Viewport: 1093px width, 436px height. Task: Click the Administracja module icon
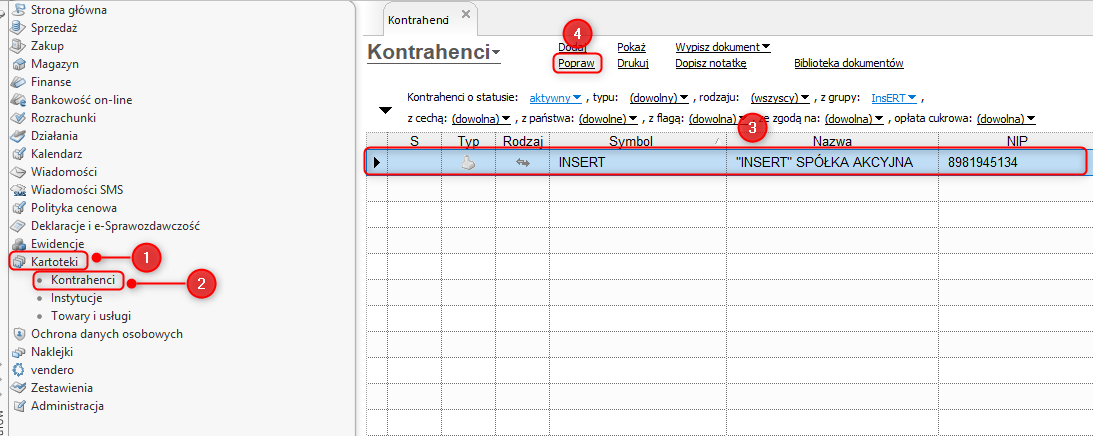(x=19, y=406)
